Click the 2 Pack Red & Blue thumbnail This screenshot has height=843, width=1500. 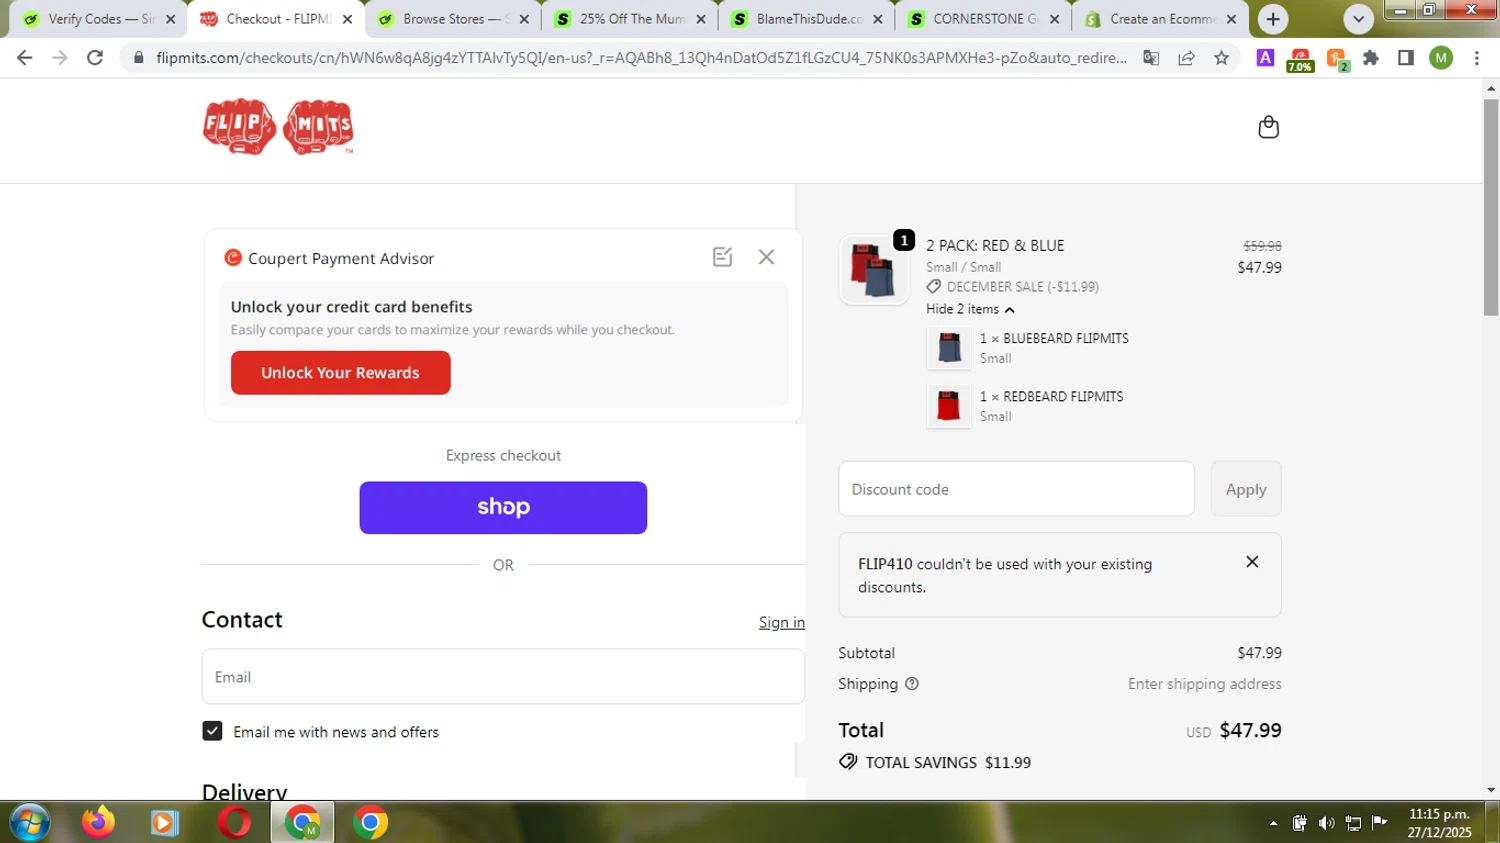click(873, 269)
